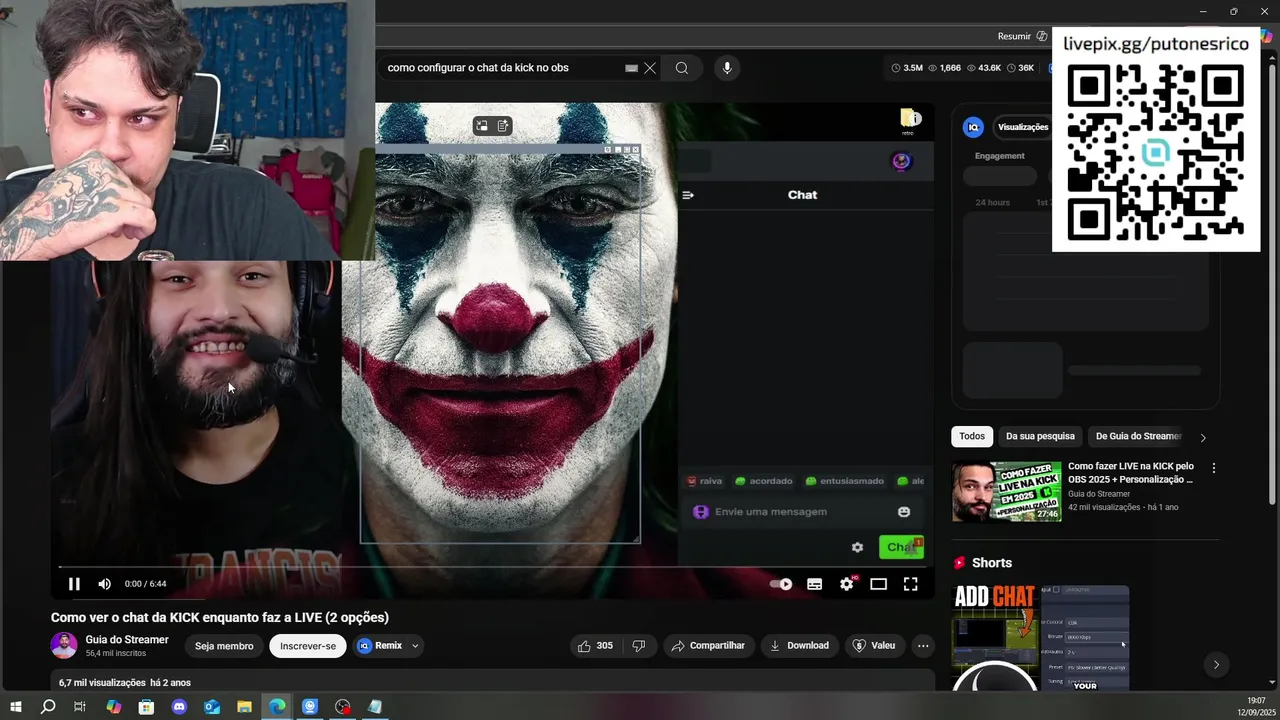The height and width of the screenshot is (720, 1280).
Task: Select the Todos filter chip
Action: (x=972, y=436)
